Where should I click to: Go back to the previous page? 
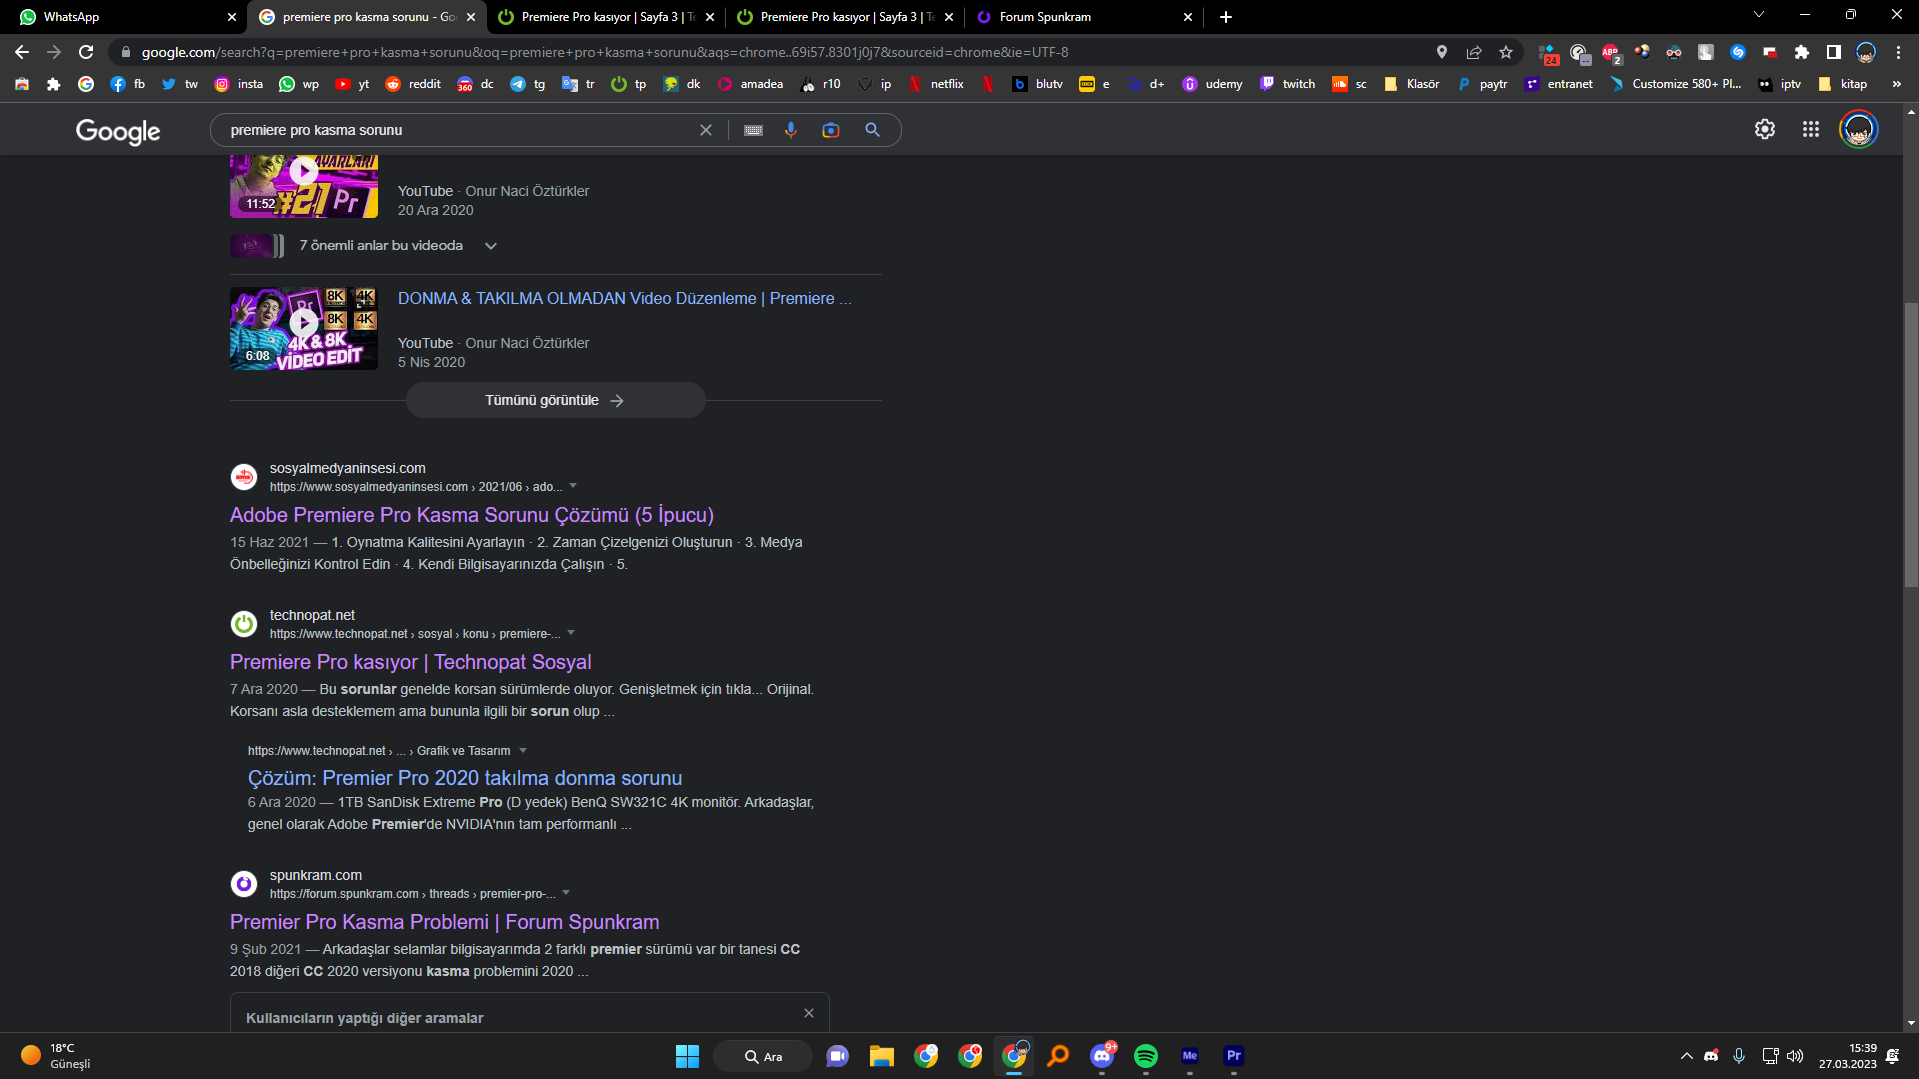(x=22, y=52)
